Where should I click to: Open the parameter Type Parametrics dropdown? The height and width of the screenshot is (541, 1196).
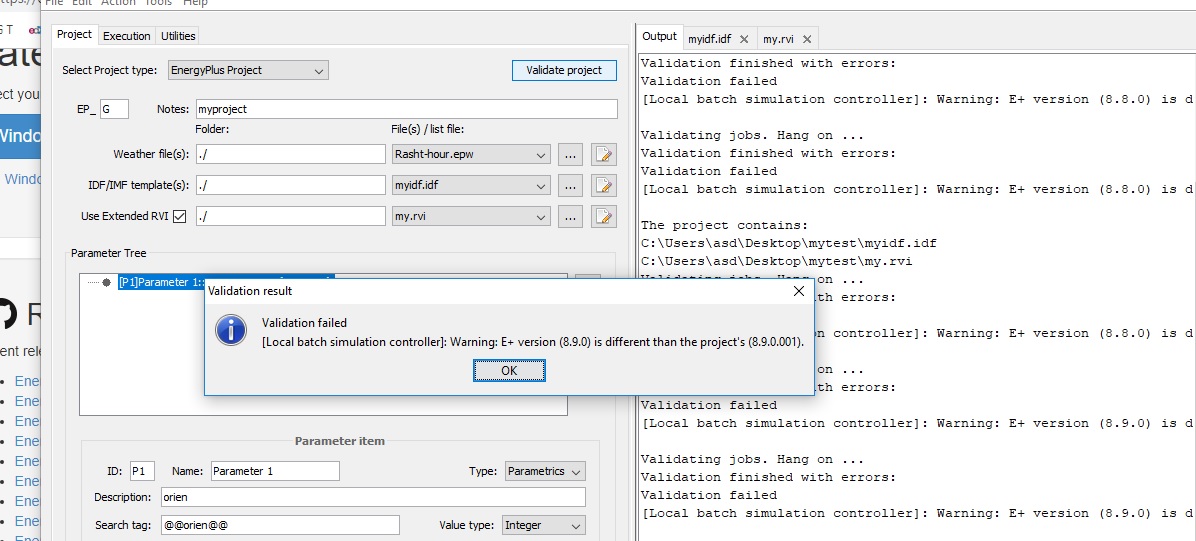tap(545, 471)
